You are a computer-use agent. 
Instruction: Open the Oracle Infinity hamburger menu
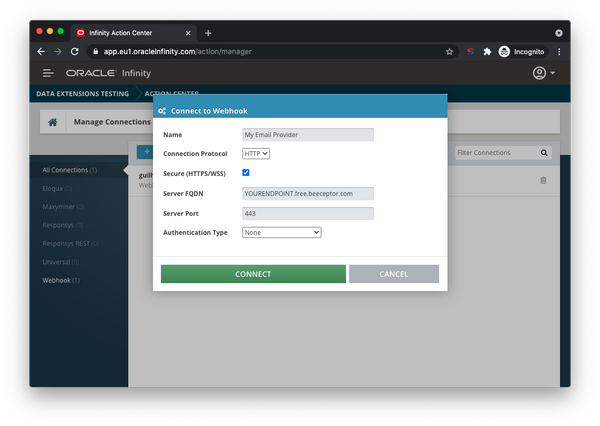[48, 73]
